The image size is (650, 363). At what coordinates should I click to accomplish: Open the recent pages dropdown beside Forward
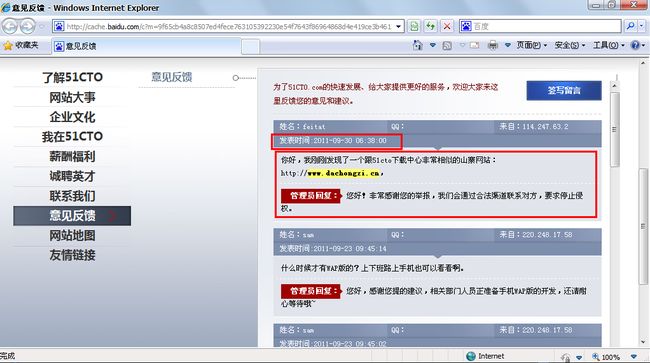(41, 27)
